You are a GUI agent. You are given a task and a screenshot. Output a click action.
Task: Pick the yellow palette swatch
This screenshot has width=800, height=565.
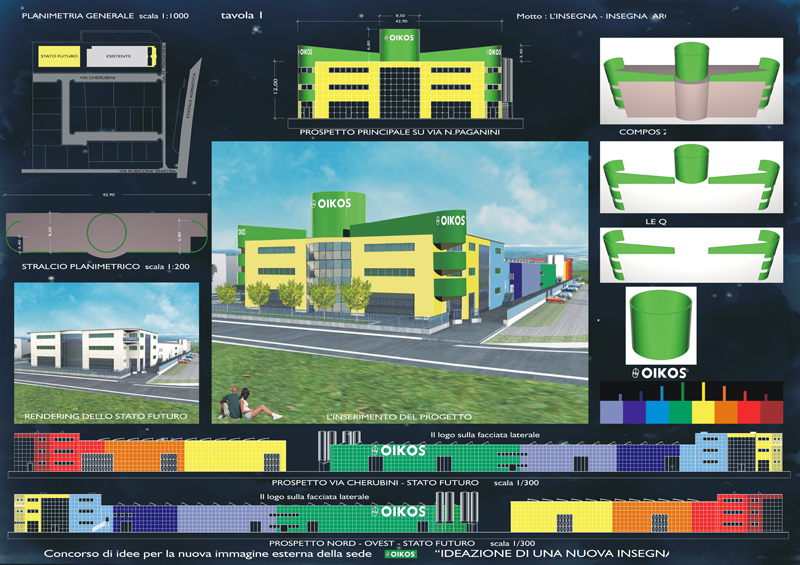(703, 412)
